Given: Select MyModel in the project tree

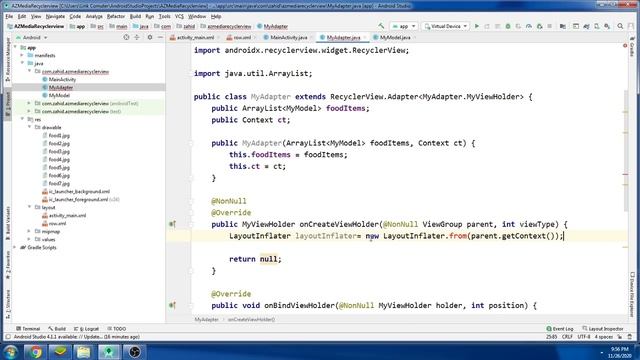Looking at the screenshot, I should [x=59, y=95].
